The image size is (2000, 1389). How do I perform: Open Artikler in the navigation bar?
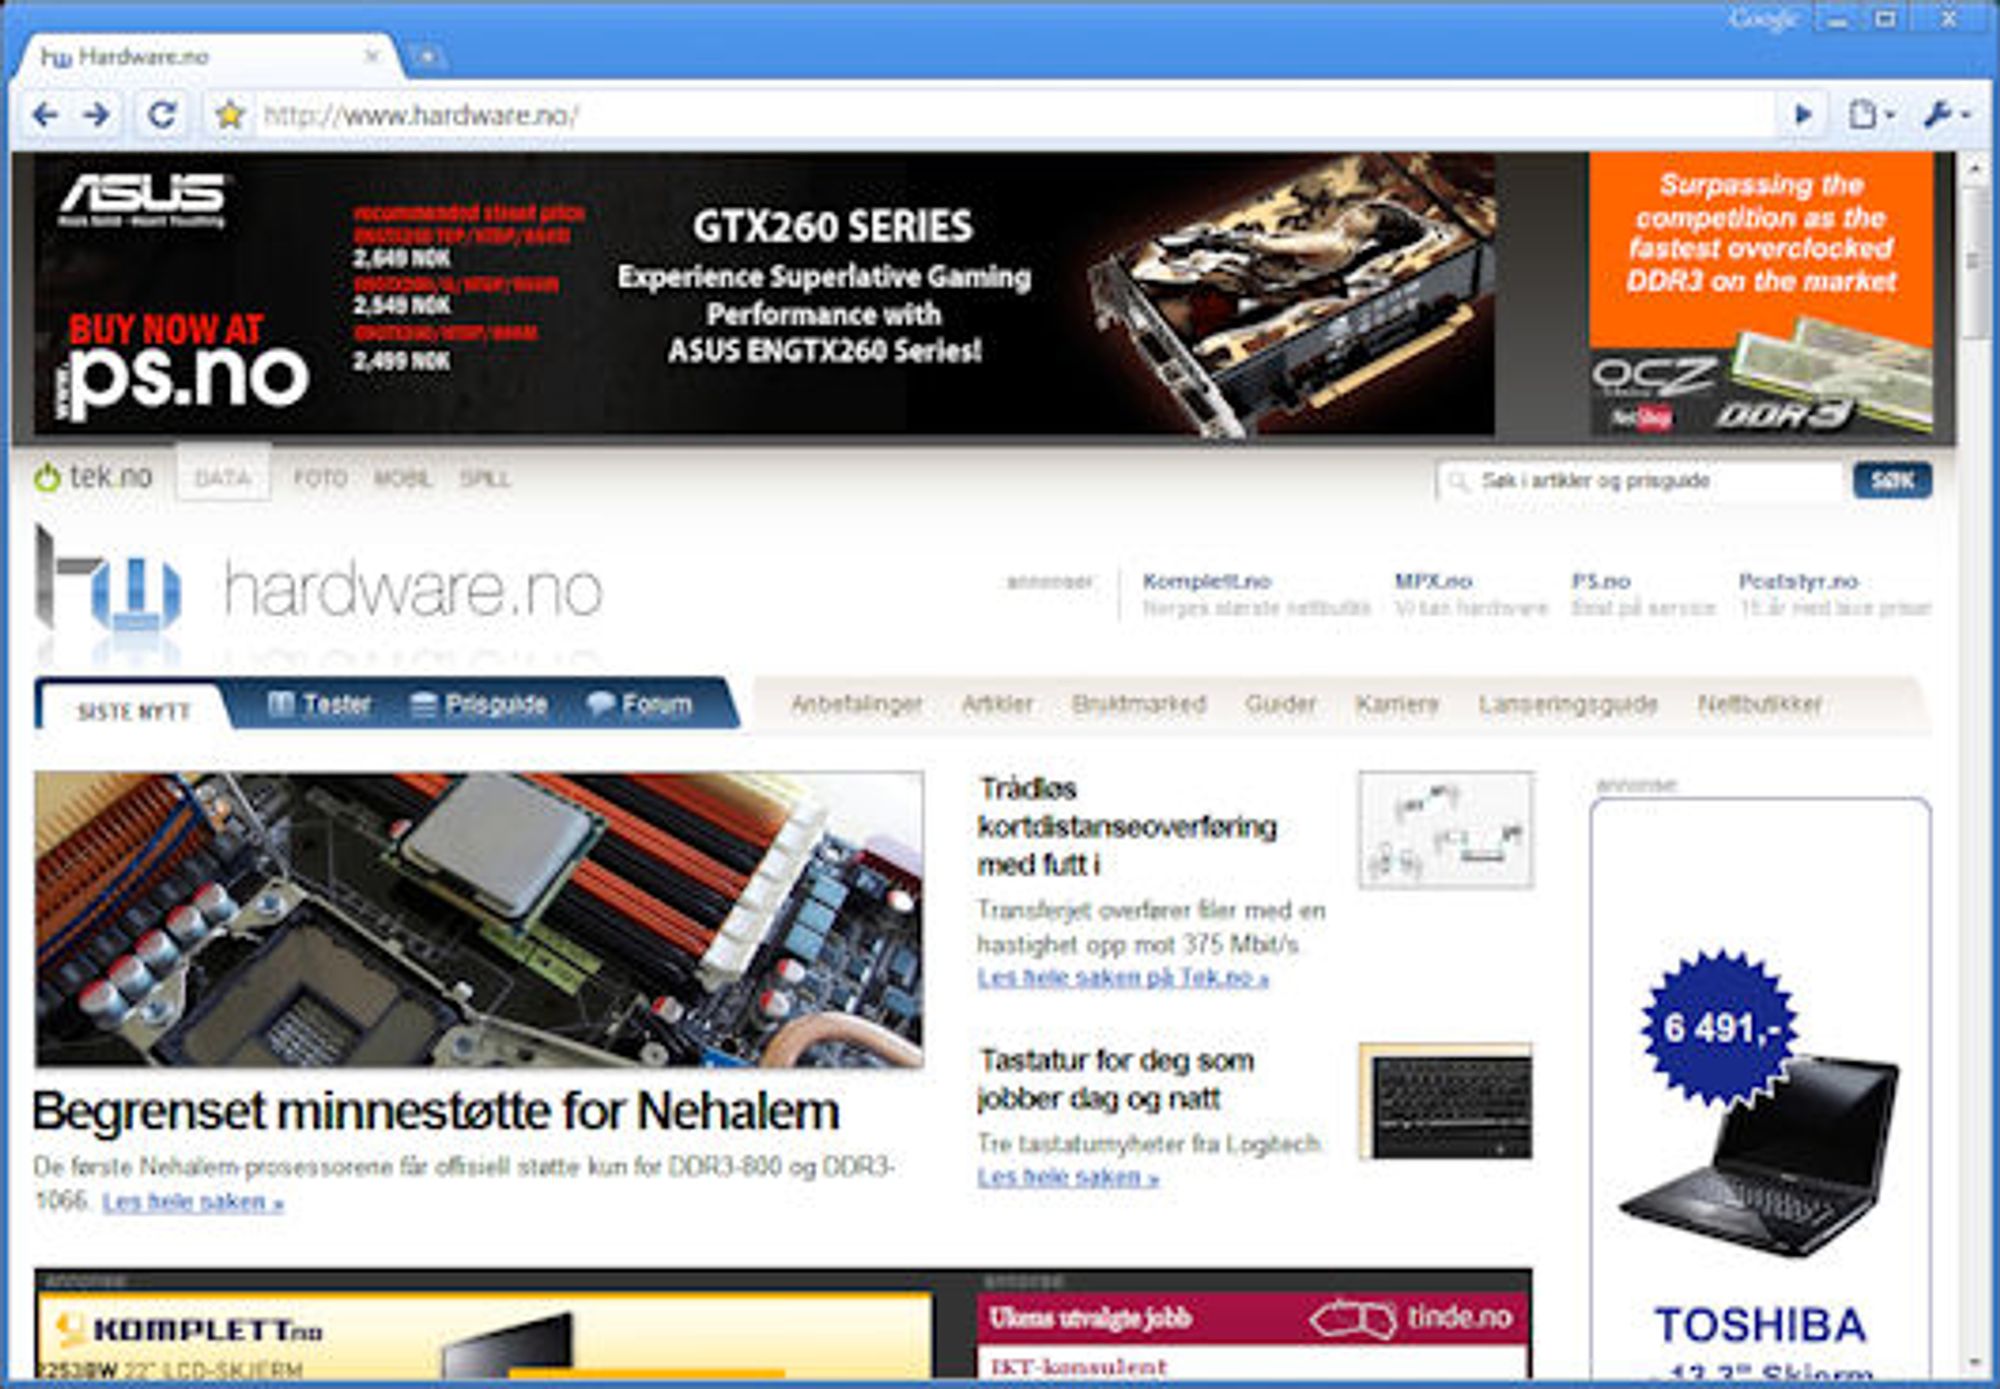[x=997, y=704]
